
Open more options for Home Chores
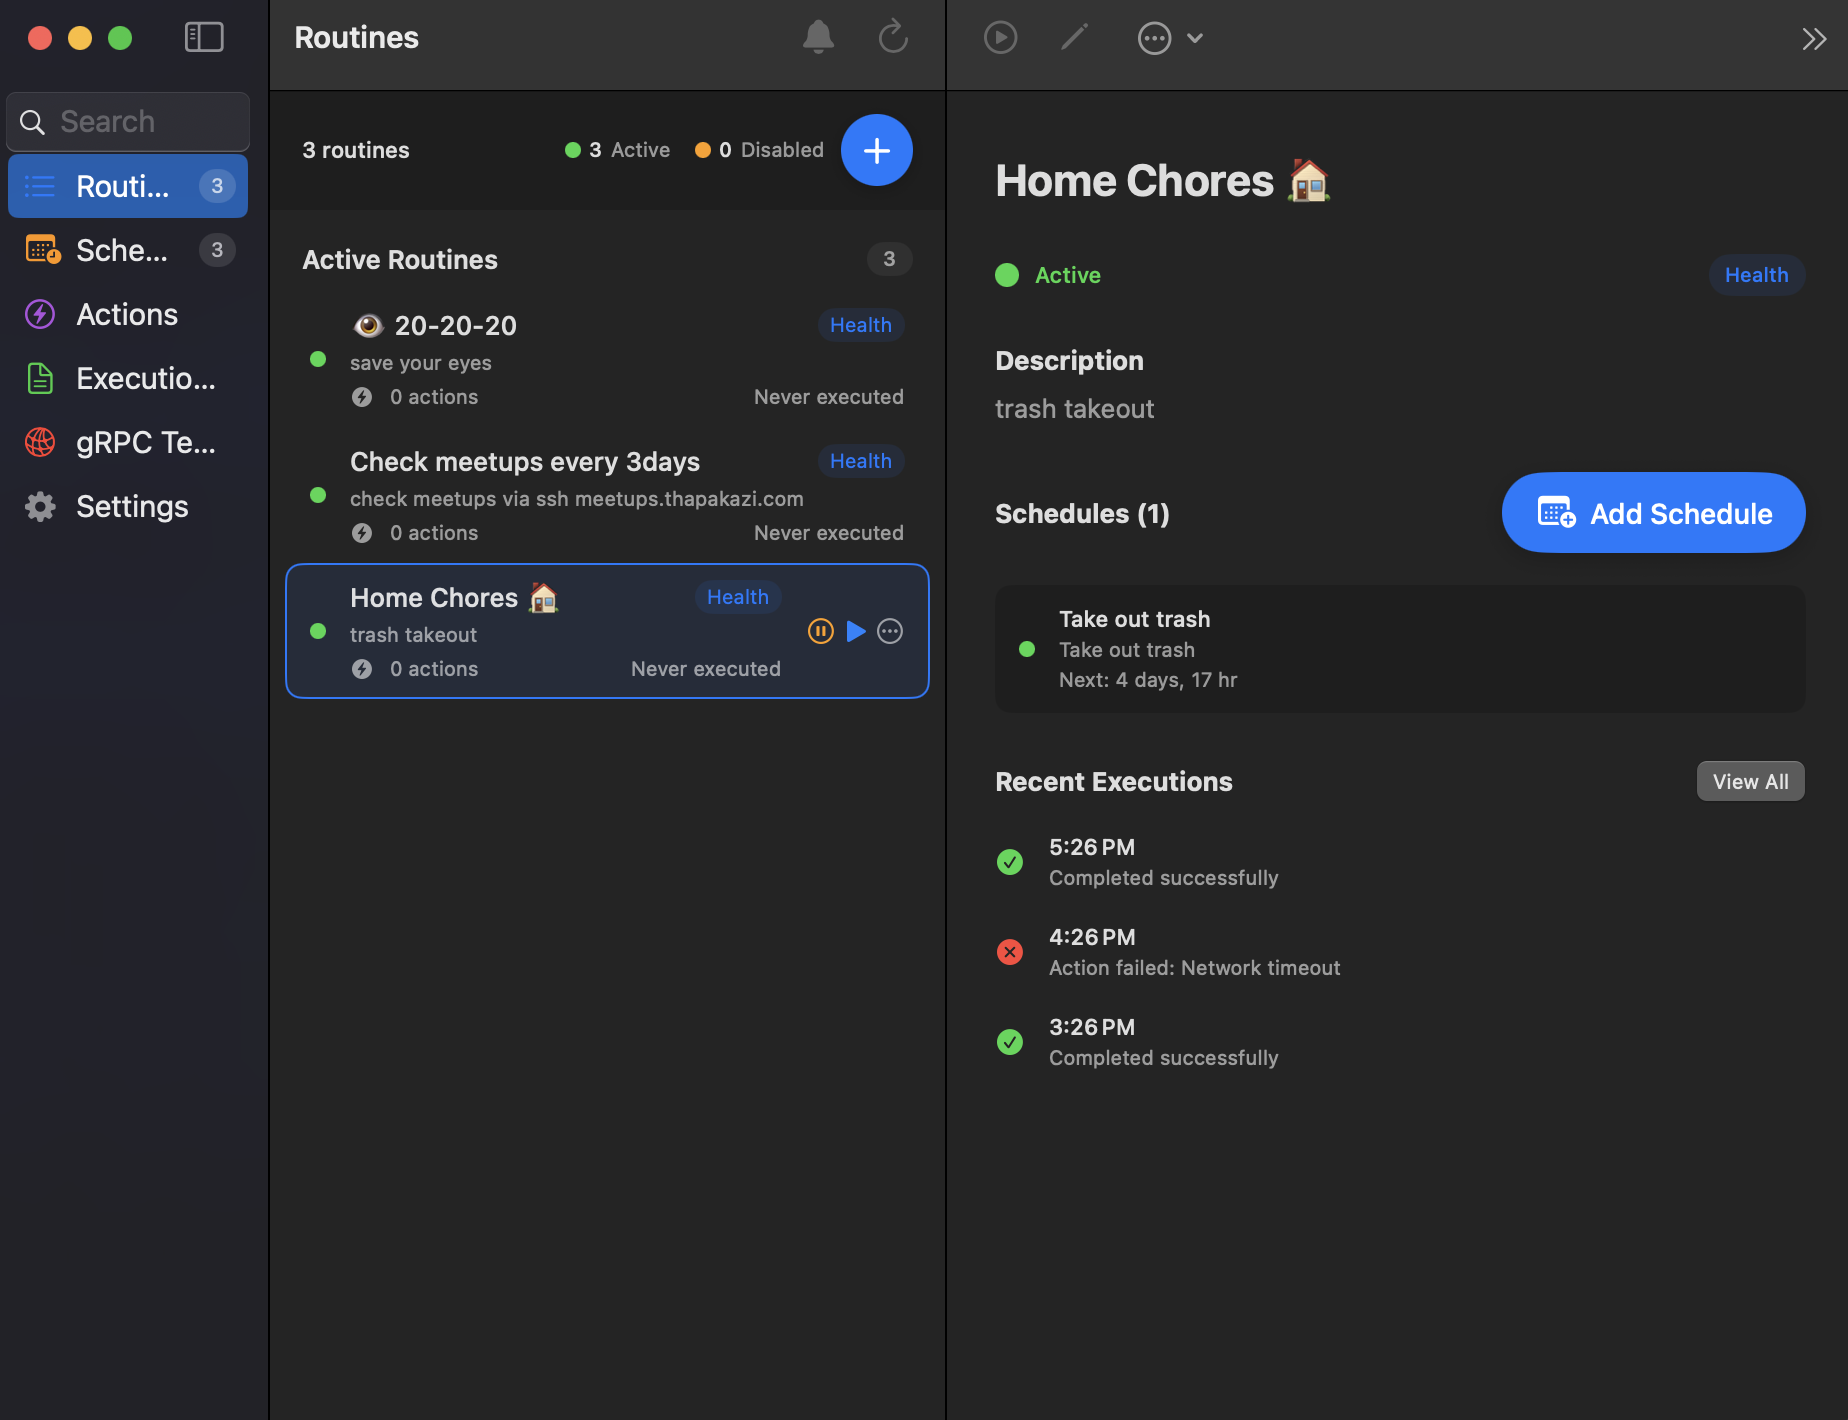[x=890, y=631]
